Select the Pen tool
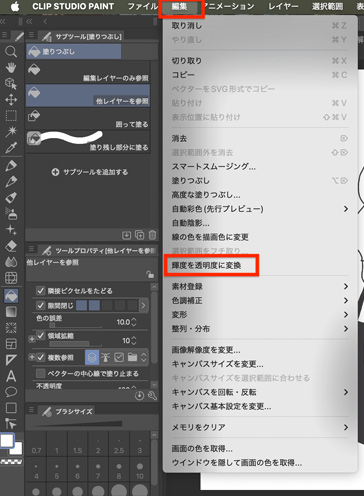364x496 pixels. [11, 165]
